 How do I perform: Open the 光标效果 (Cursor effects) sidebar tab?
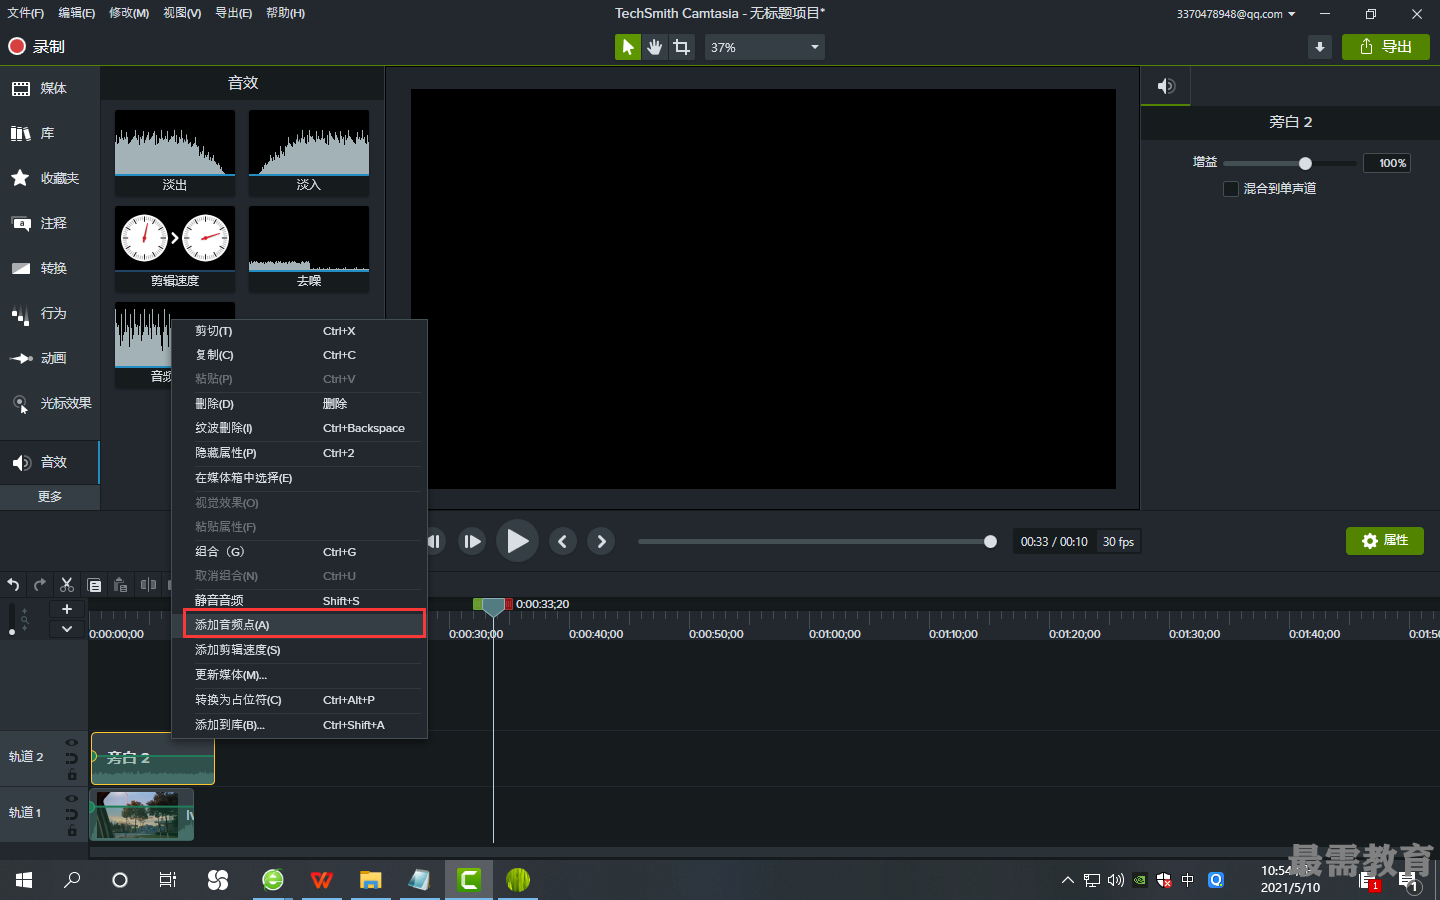(50, 404)
